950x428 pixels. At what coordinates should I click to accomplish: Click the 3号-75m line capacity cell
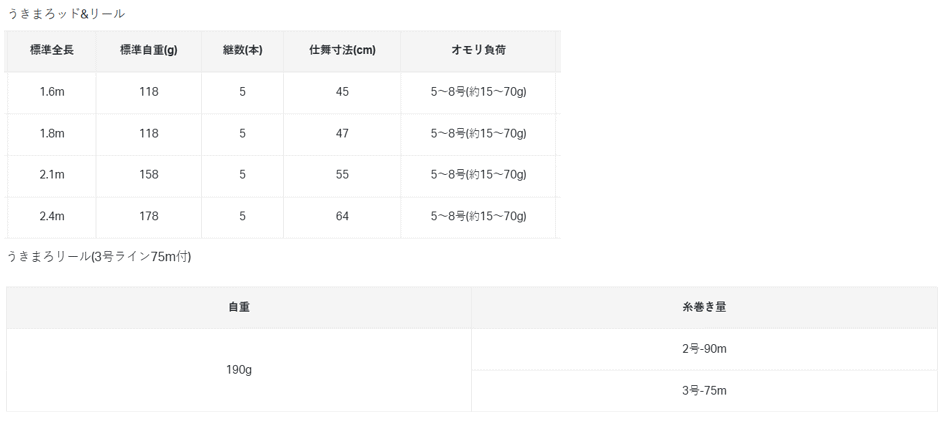tap(704, 391)
